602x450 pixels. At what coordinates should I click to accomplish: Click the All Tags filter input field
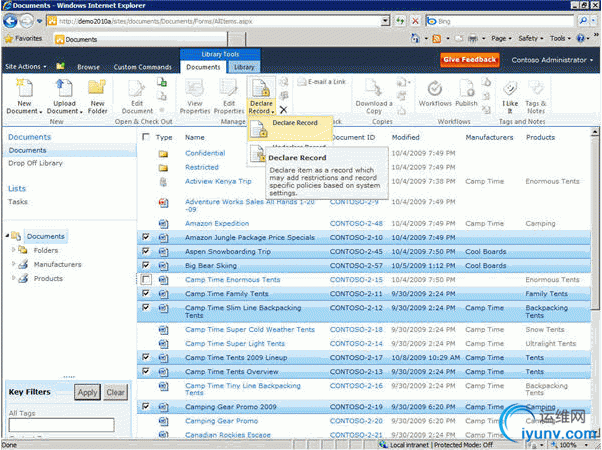(x=61, y=425)
